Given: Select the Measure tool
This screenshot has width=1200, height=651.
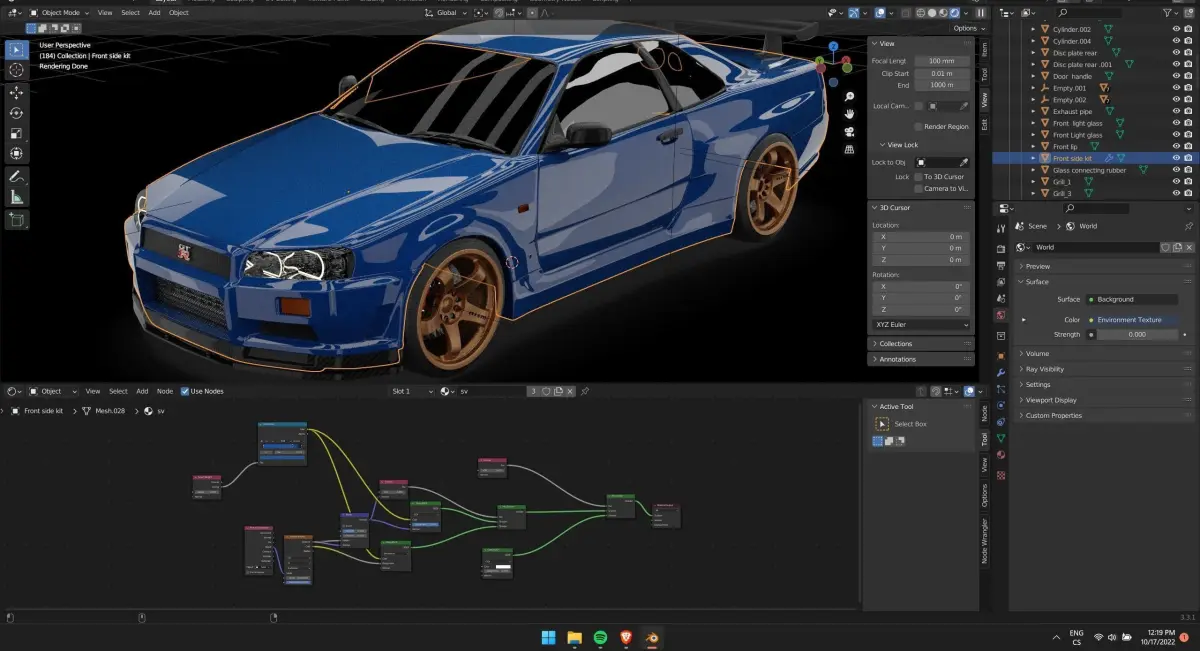Looking at the screenshot, I should 17,197.
